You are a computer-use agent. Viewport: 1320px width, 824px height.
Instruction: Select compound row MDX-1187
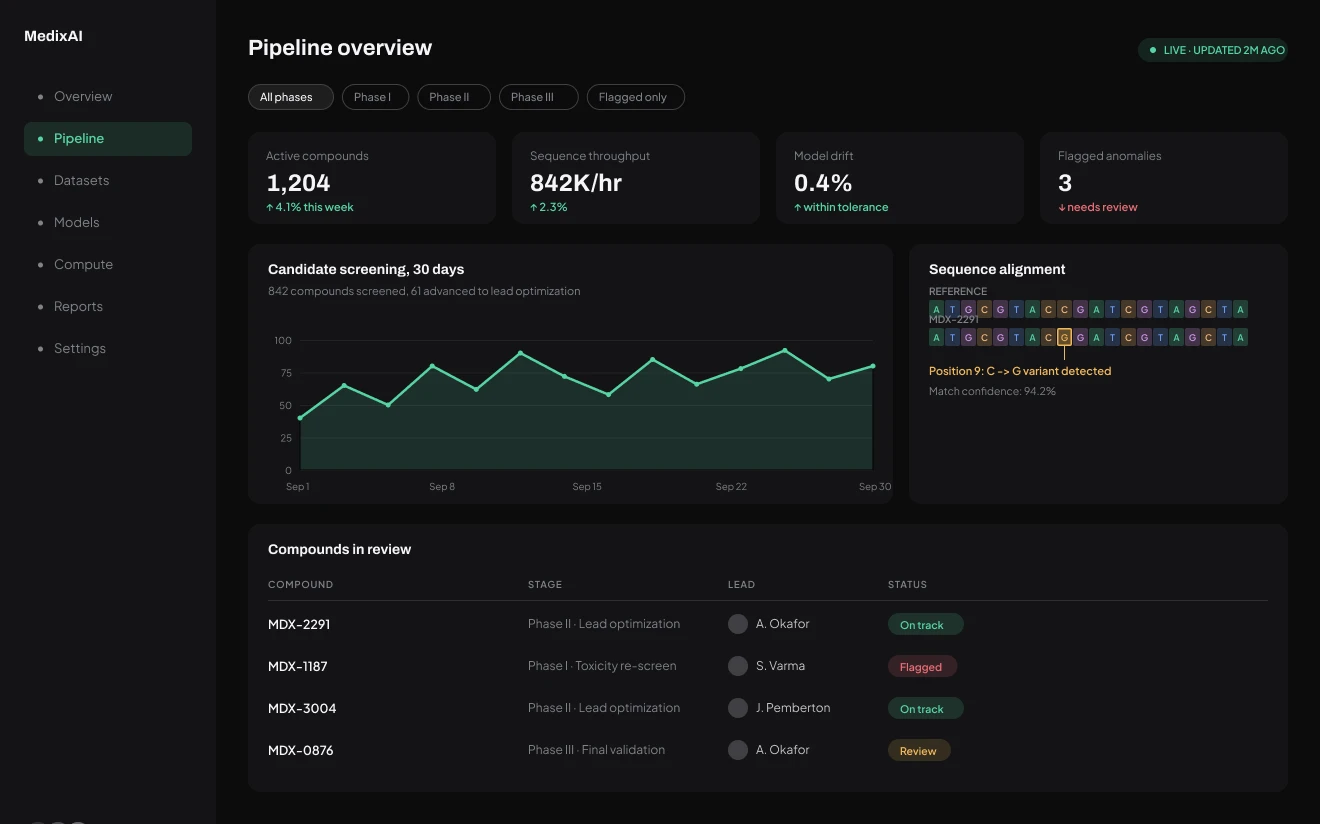tap(768, 666)
